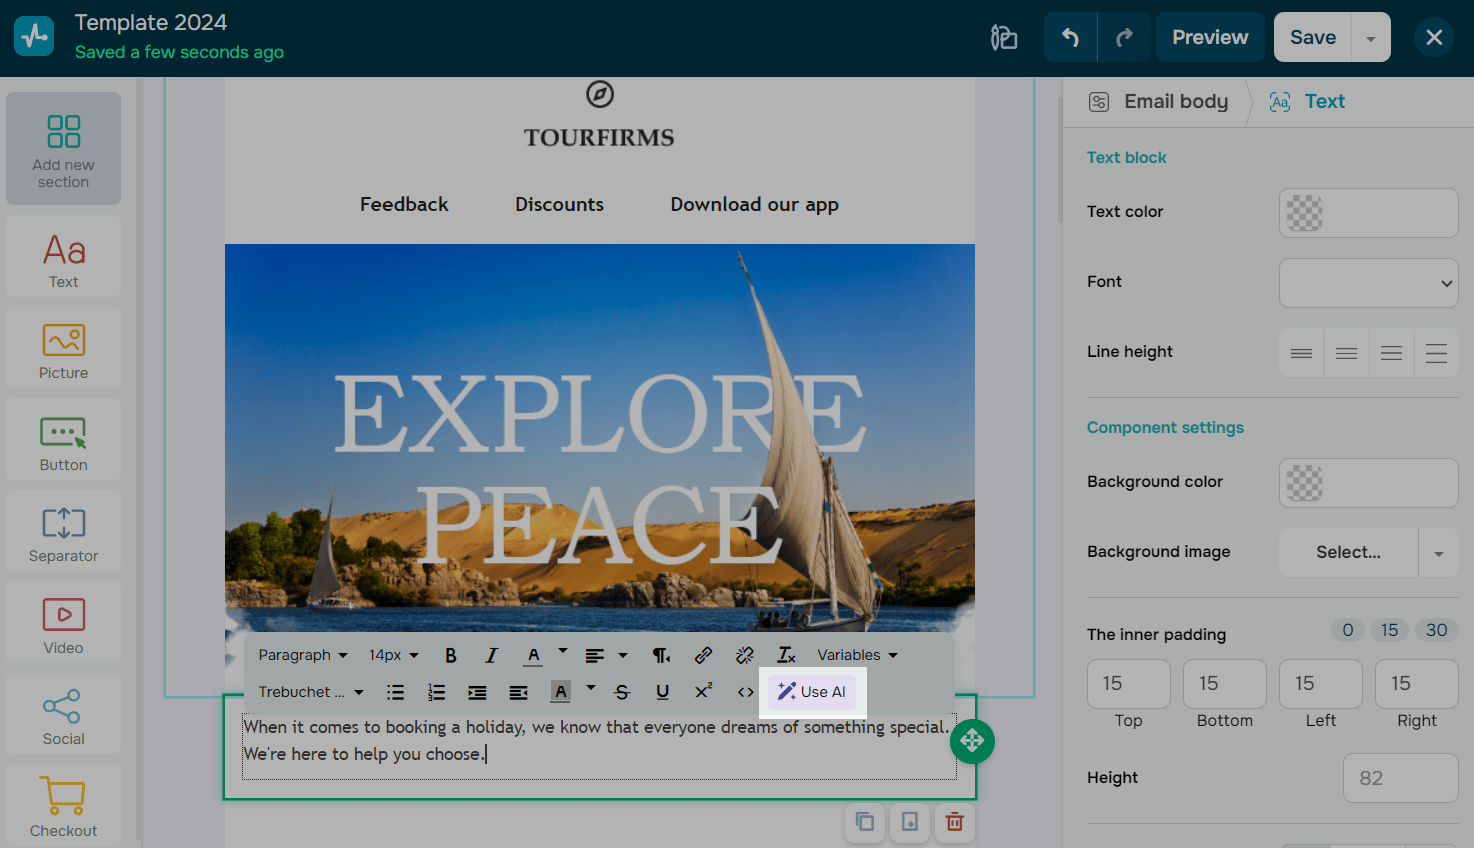Click the clear formatting icon
This screenshot has width=1474, height=848.
tap(786, 655)
